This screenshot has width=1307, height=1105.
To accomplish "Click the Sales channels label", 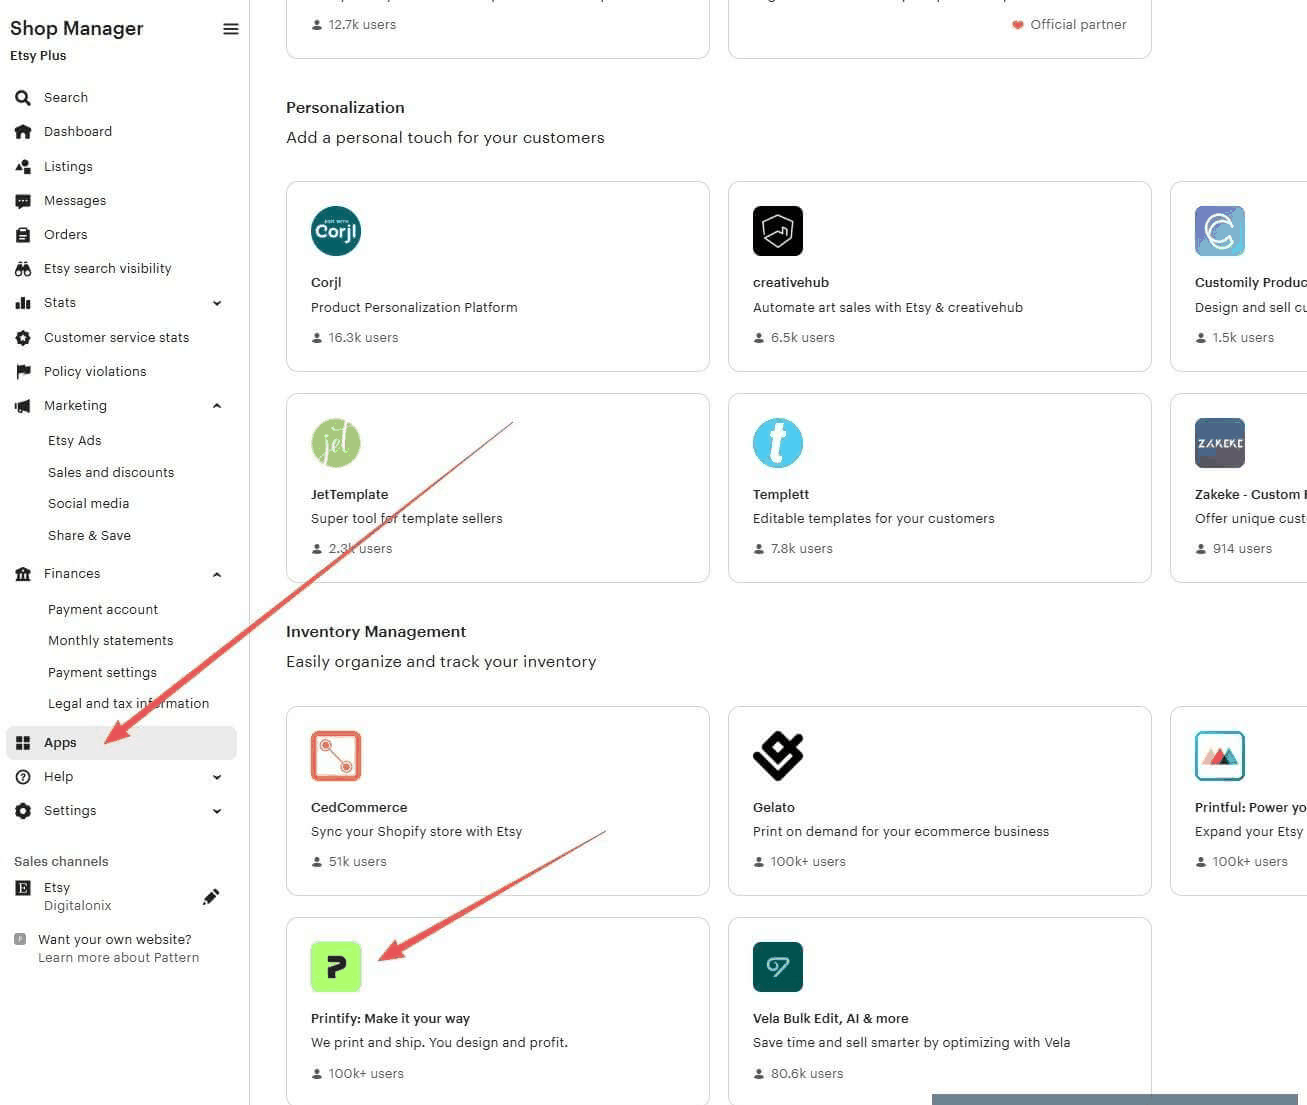I will click(x=61, y=862).
